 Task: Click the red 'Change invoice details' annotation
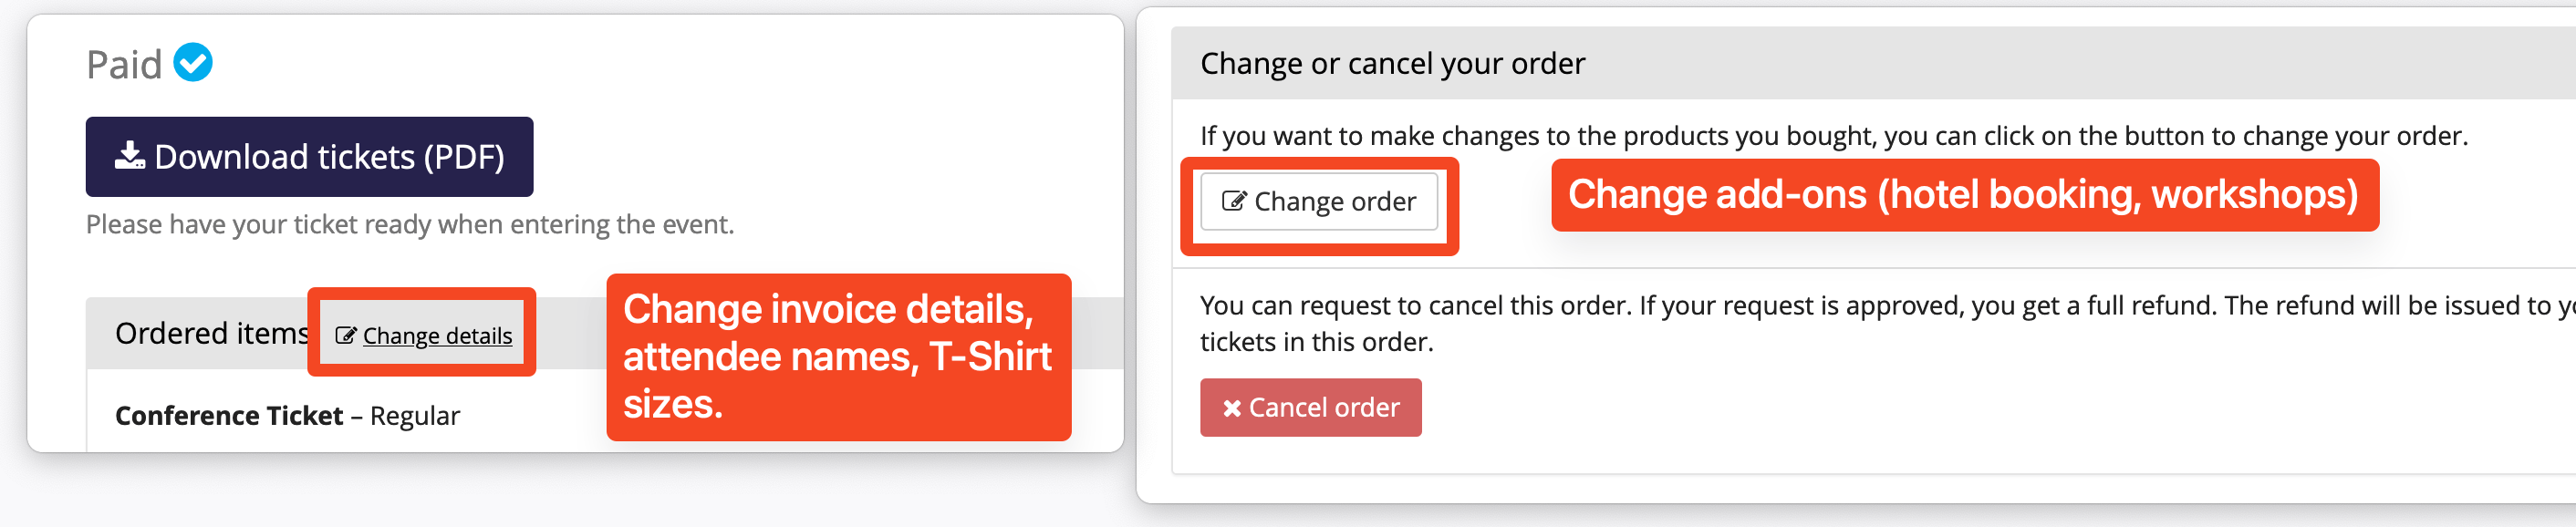tap(838, 357)
